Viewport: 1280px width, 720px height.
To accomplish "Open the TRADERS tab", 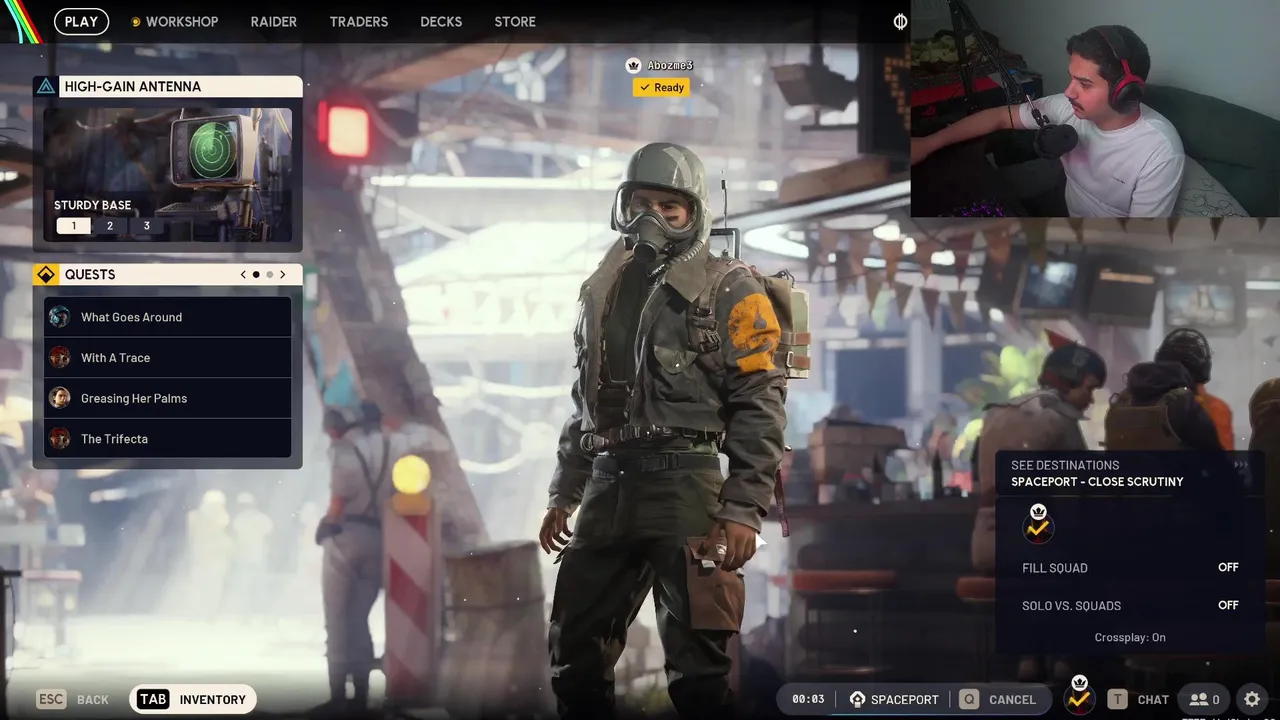I will [359, 21].
